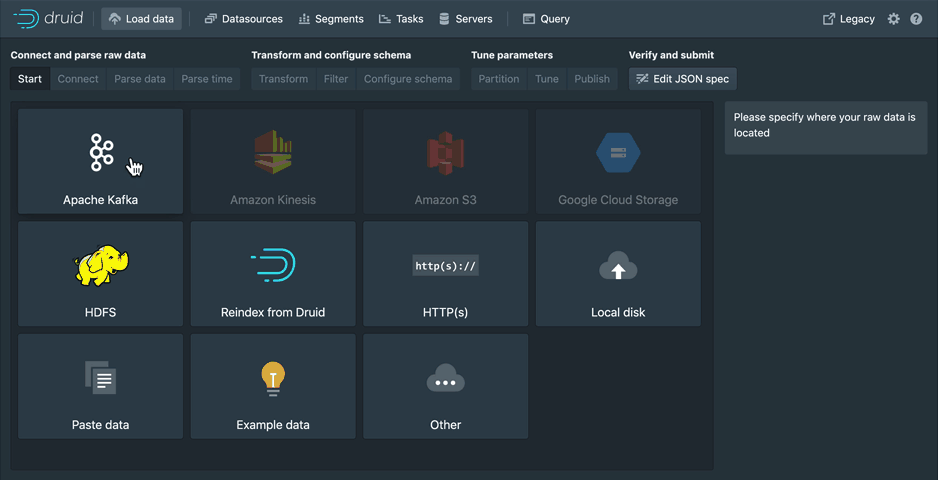Select the Start step tab
This screenshot has height=480, width=938.
(x=30, y=79)
